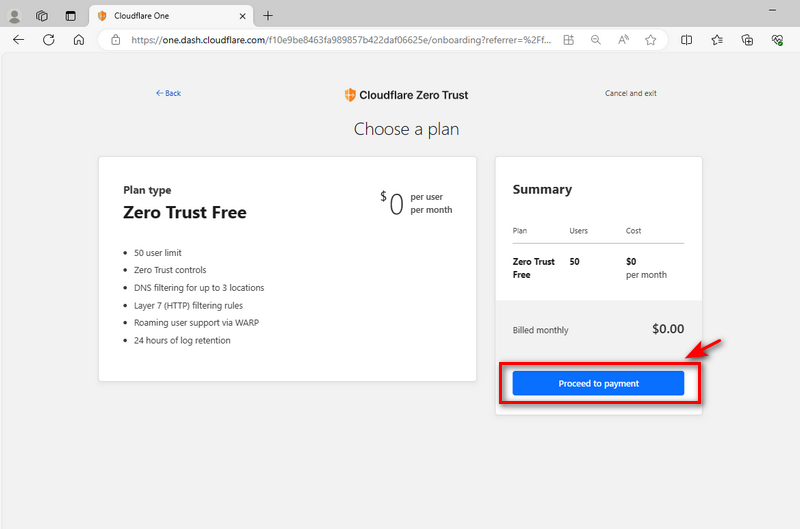Open the browser home icon
Screen dimensions: 800x529
point(79,40)
